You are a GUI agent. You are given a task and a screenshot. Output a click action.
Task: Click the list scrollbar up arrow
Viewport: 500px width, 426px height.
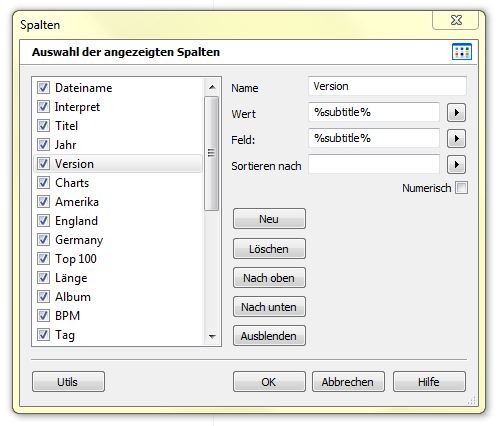click(212, 88)
